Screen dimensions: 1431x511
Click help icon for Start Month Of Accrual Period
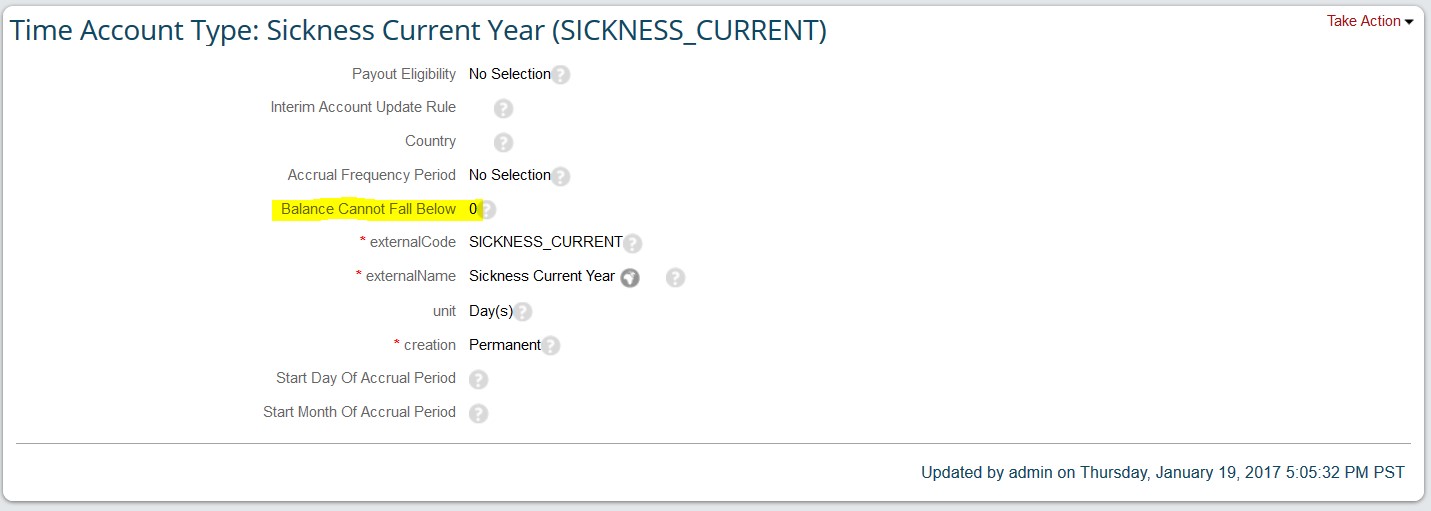(x=479, y=414)
